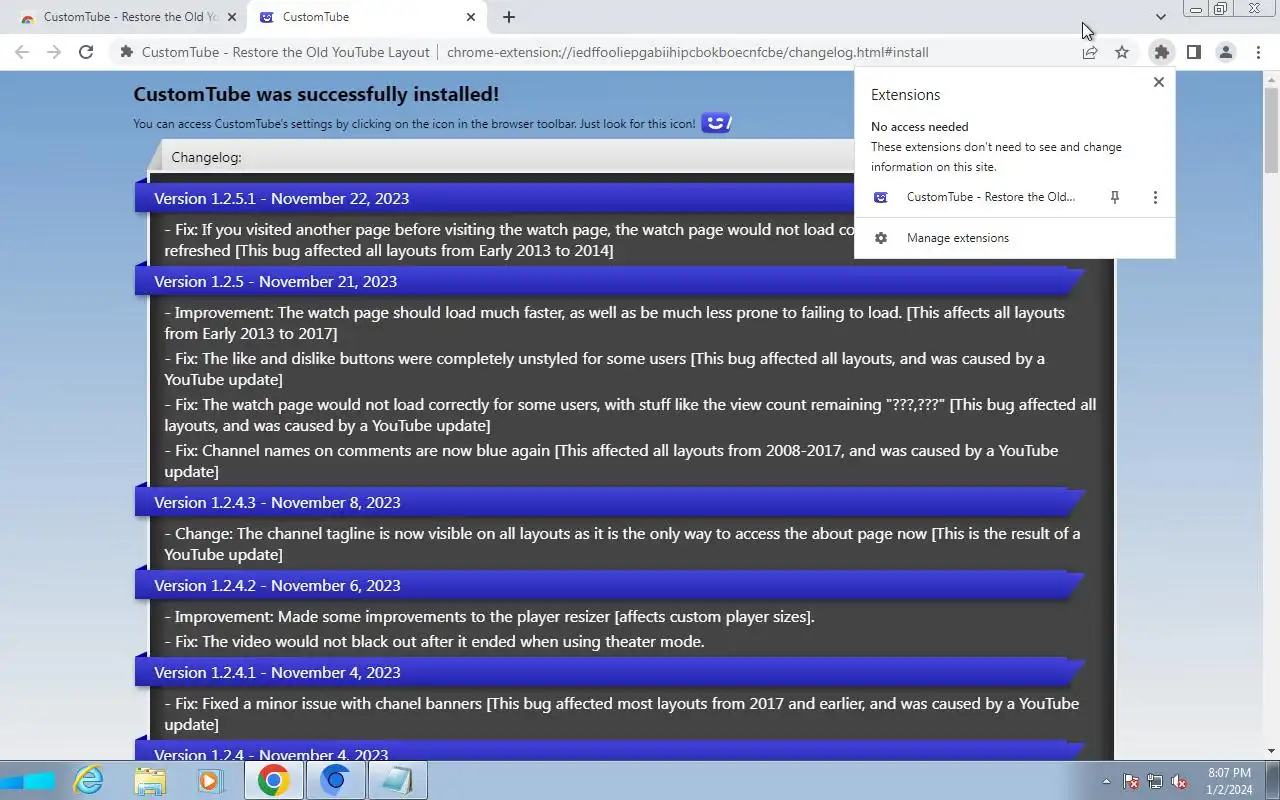1280x800 pixels.
Task: Show hidden system tray icons
Action: 1106,781
